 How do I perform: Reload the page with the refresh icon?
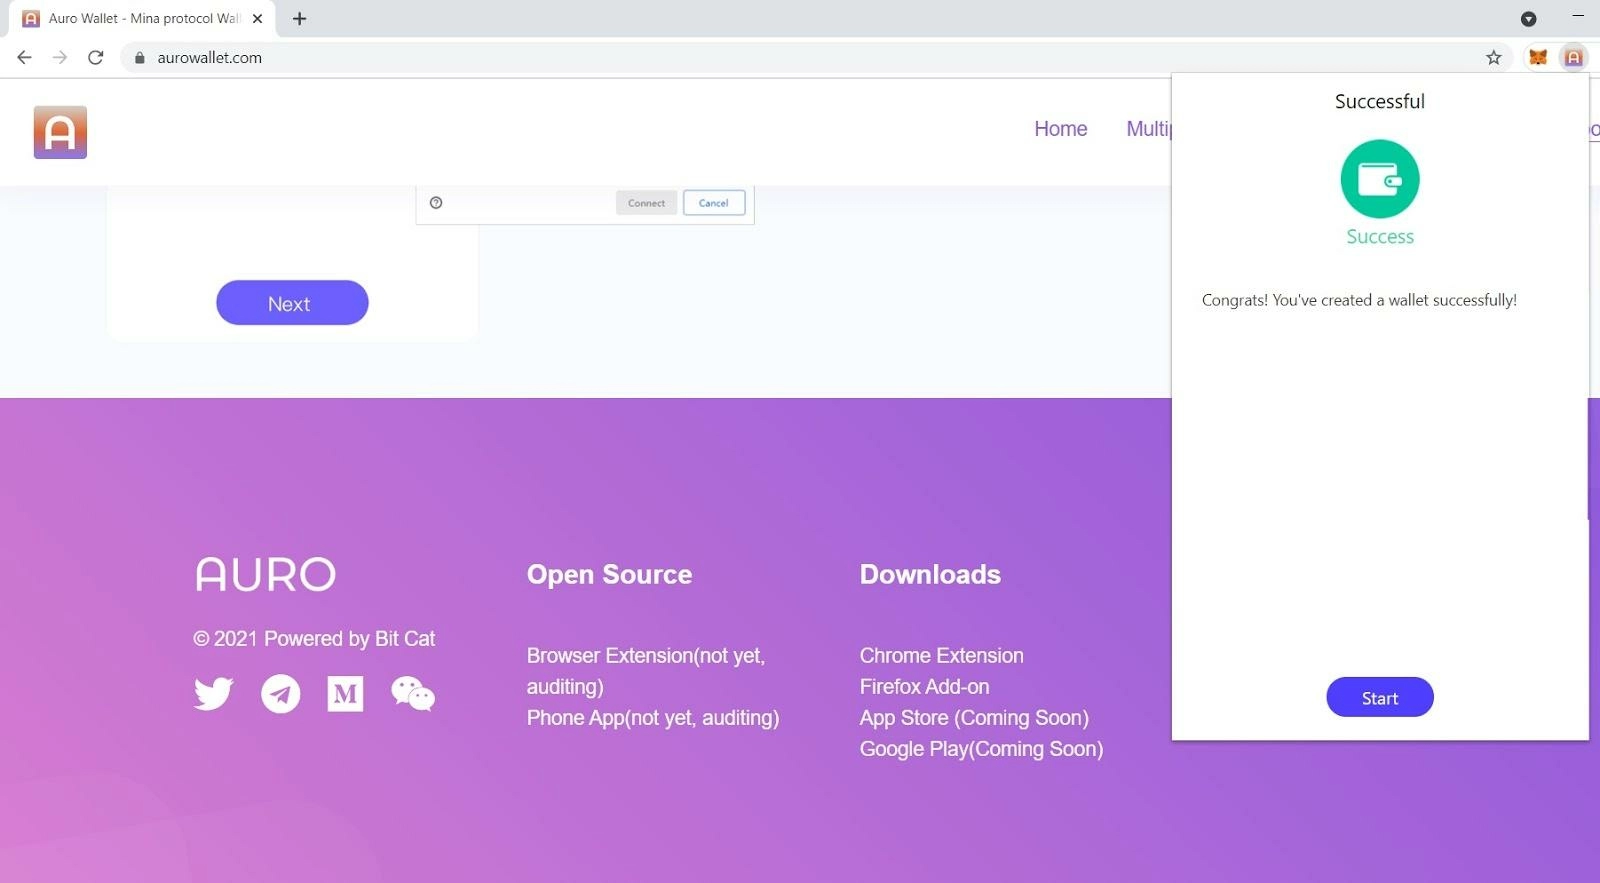point(96,57)
